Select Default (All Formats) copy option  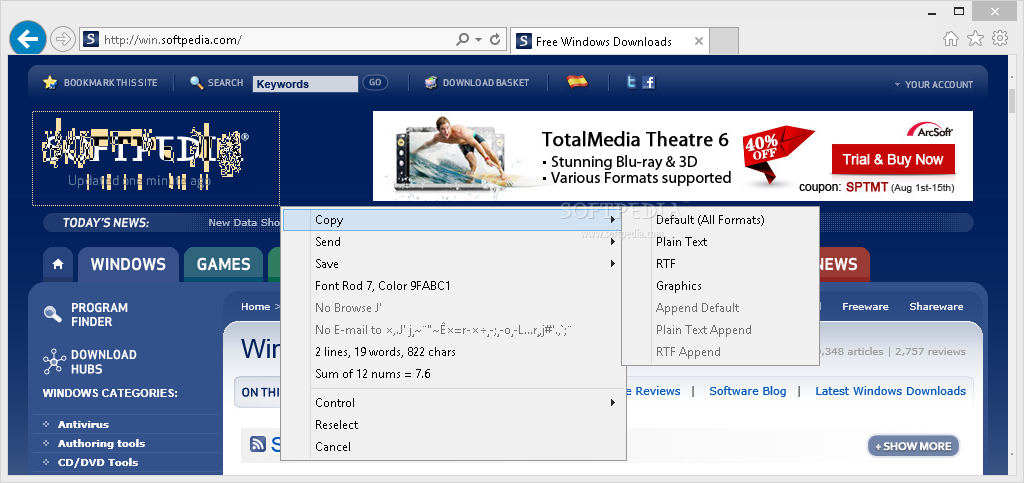721,220
